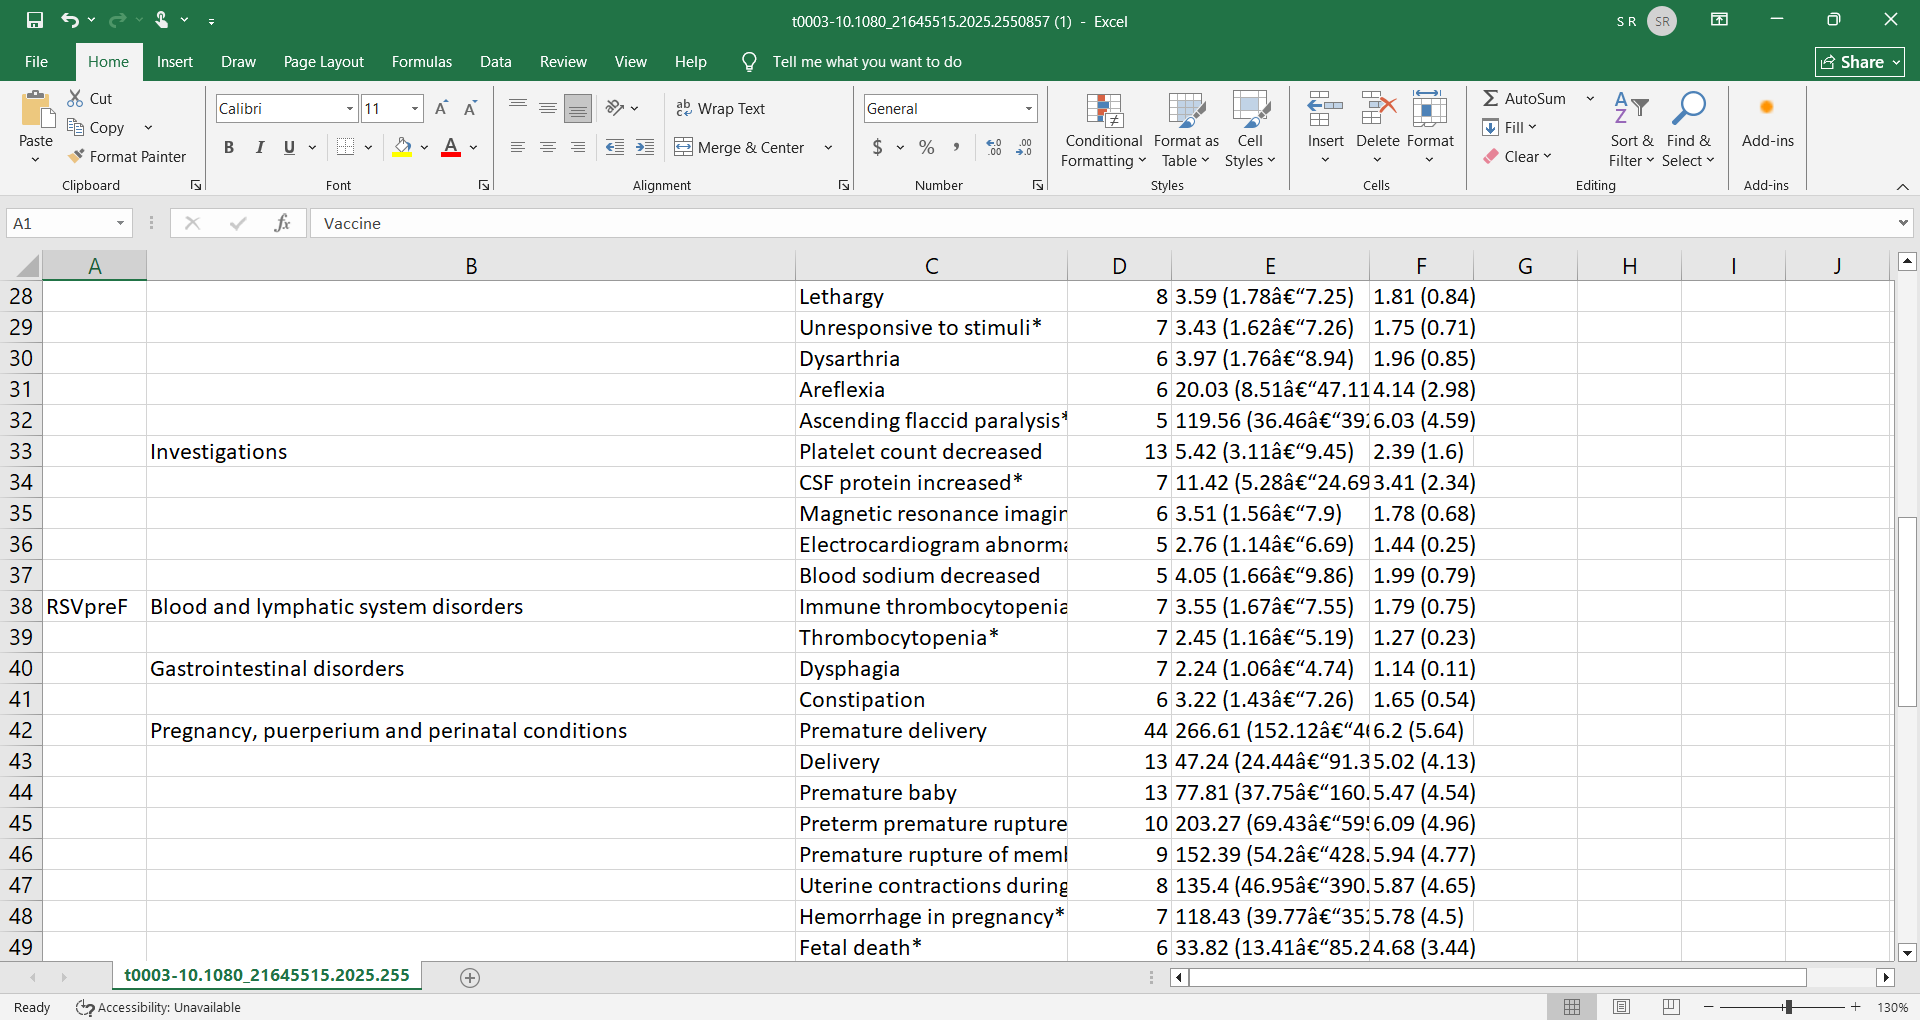Apply borders using the Borders icon

(345, 147)
